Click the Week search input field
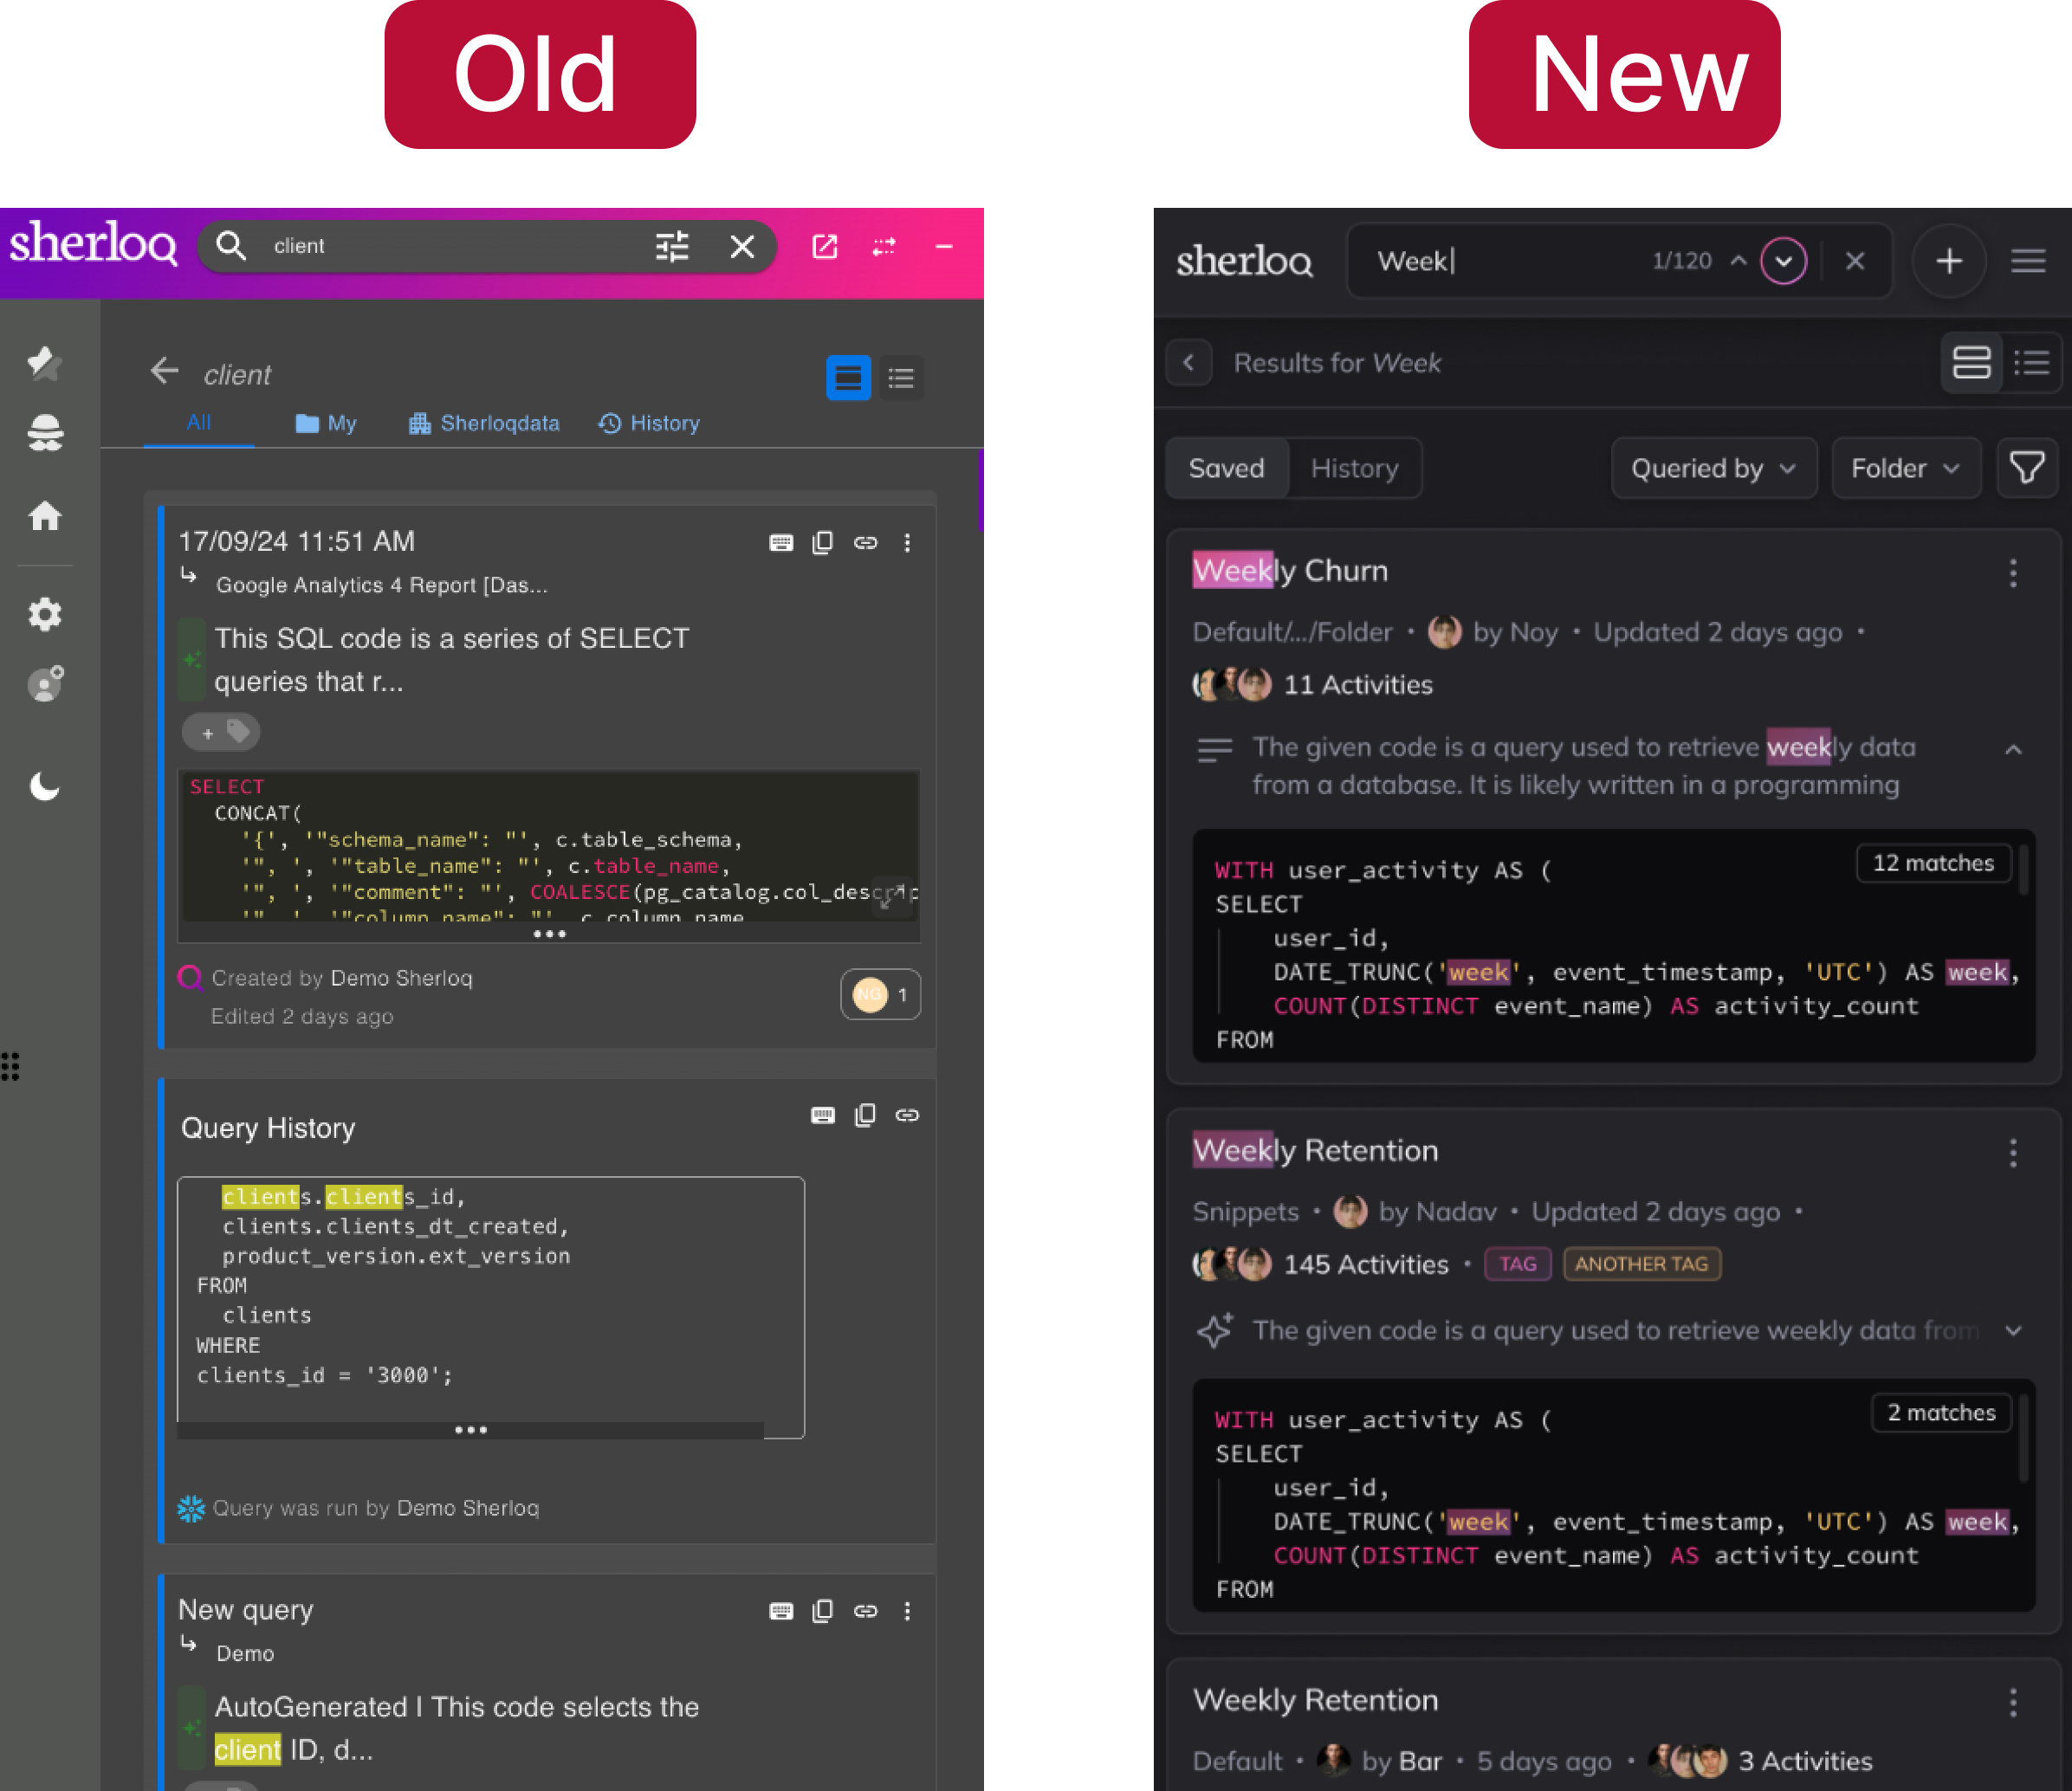Screen dimensions: 2072x1791 click(1500, 262)
